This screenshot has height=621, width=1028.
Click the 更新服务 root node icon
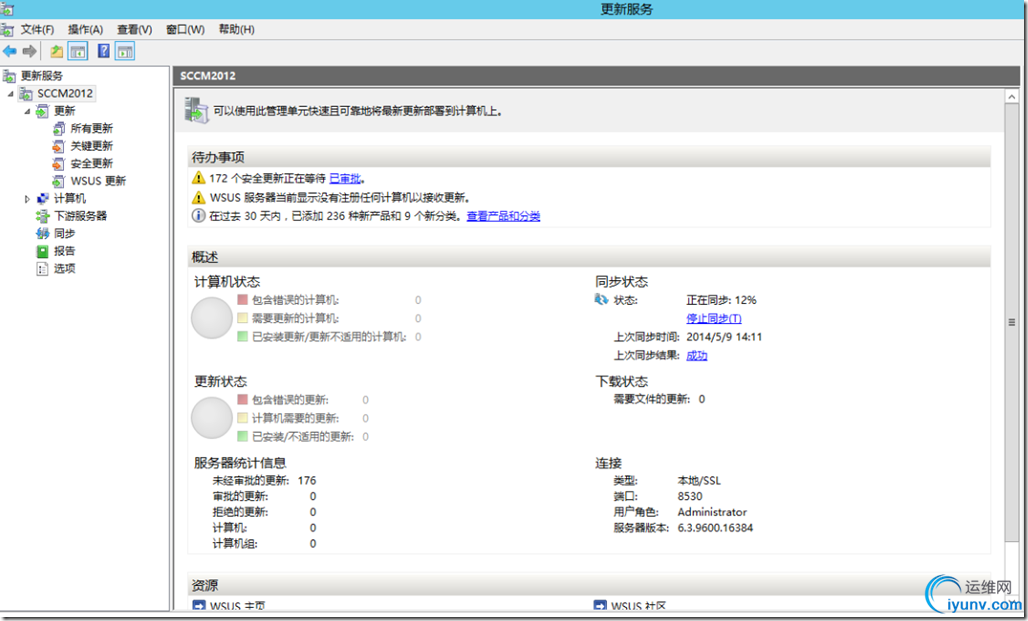click(9, 76)
